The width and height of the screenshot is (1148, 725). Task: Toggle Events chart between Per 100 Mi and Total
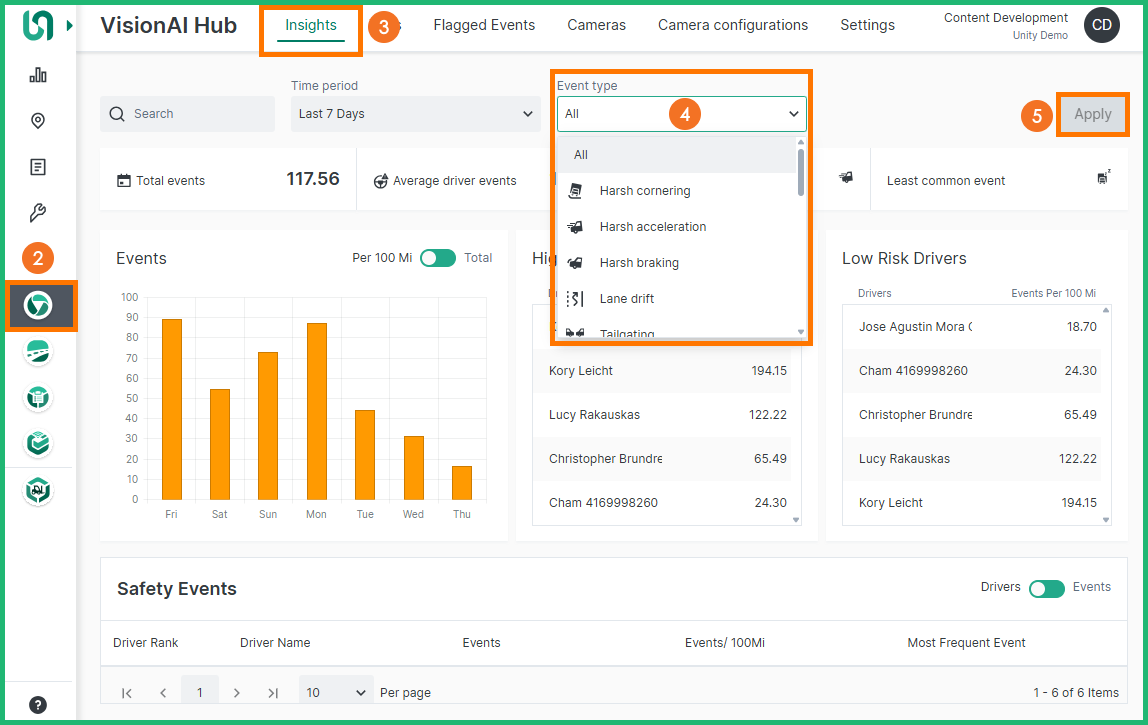(437, 258)
